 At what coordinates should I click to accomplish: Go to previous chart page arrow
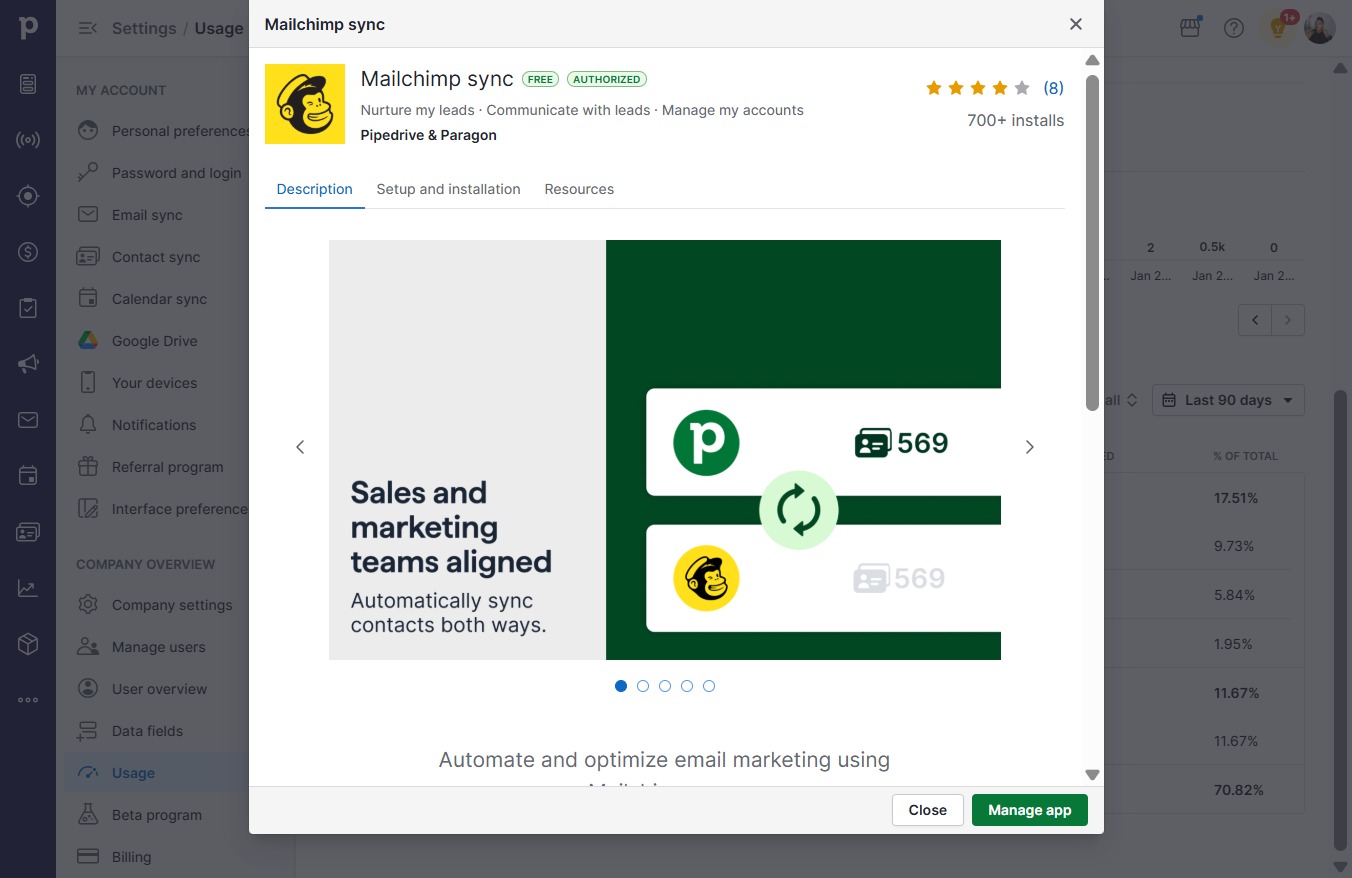click(1255, 320)
